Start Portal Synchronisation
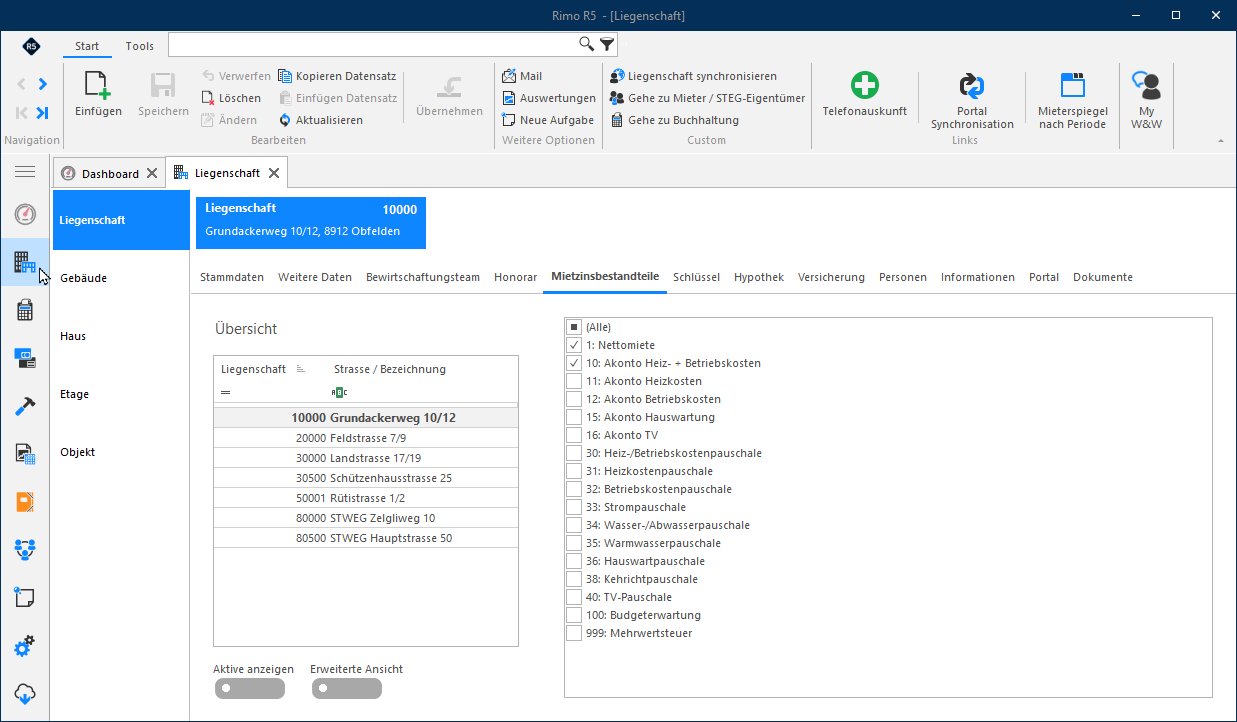Viewport: 1237px width, 722px height. [972, 101]
